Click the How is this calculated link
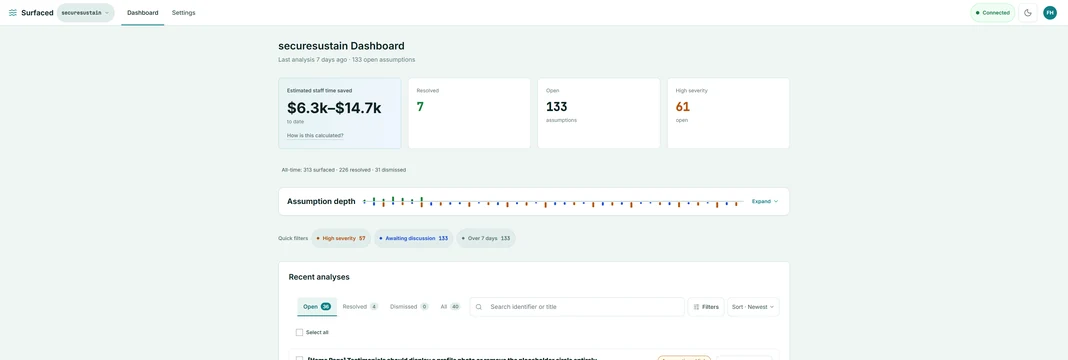The image size is (1068, 360). [x=315, y=135]
